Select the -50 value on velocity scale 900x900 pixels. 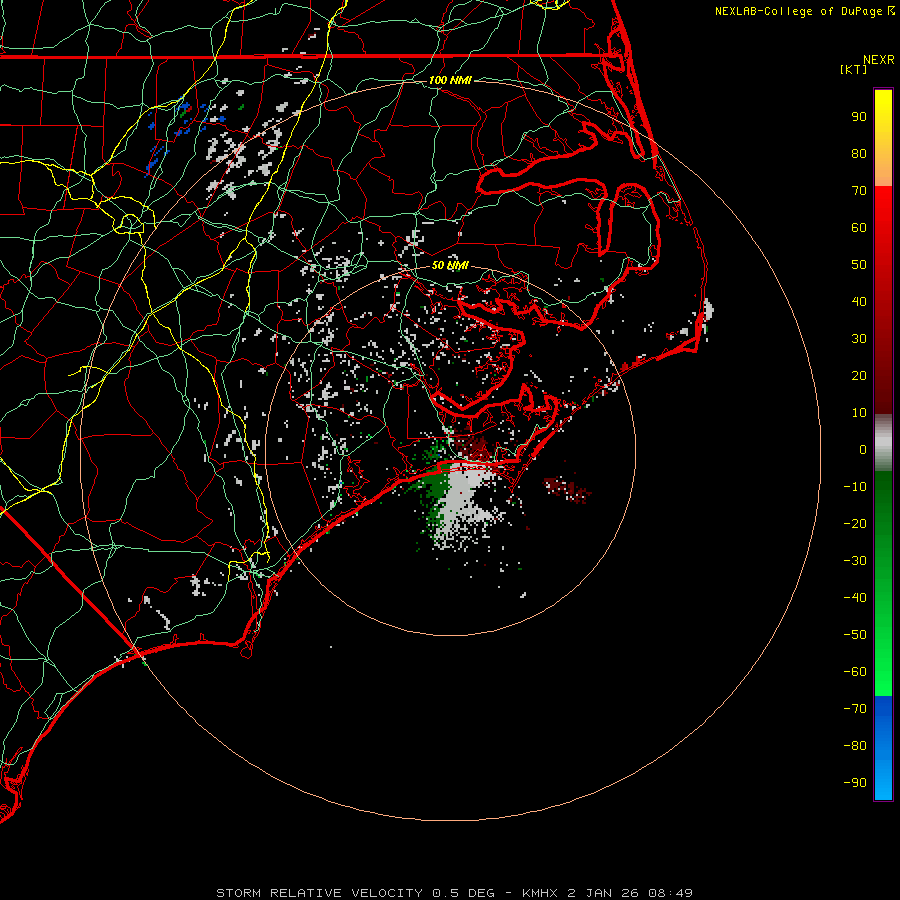point(855,635)
